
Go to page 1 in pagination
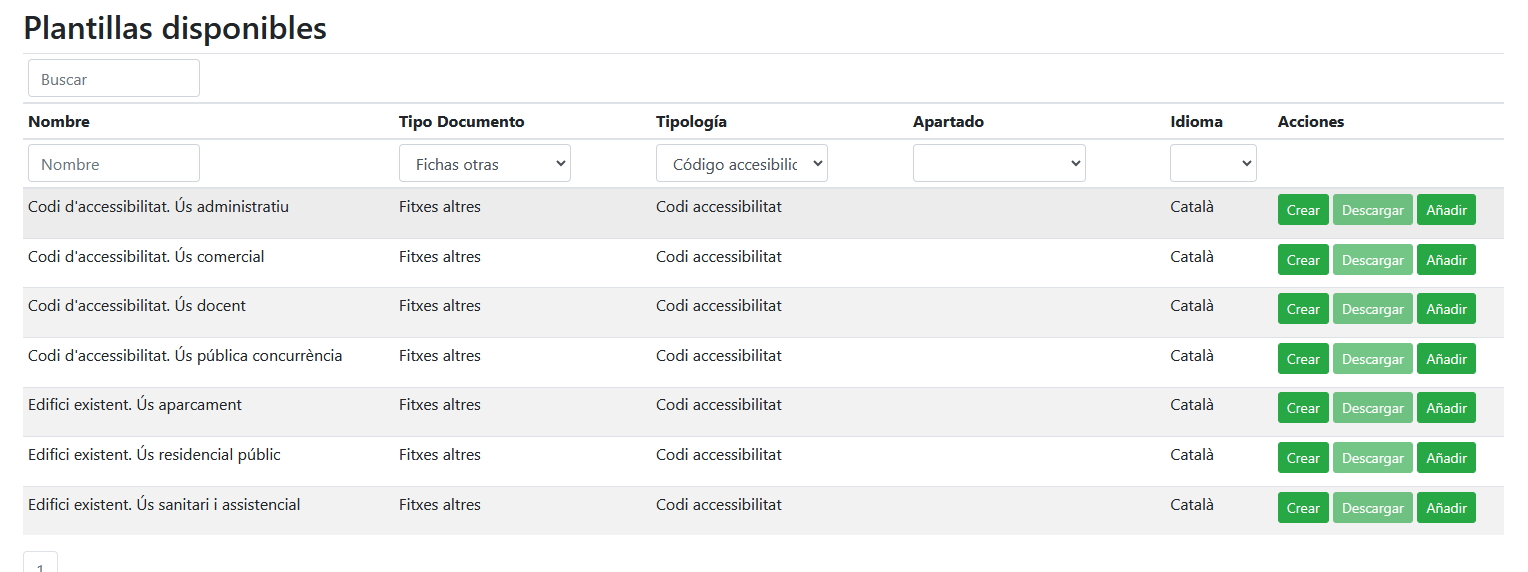40,563
